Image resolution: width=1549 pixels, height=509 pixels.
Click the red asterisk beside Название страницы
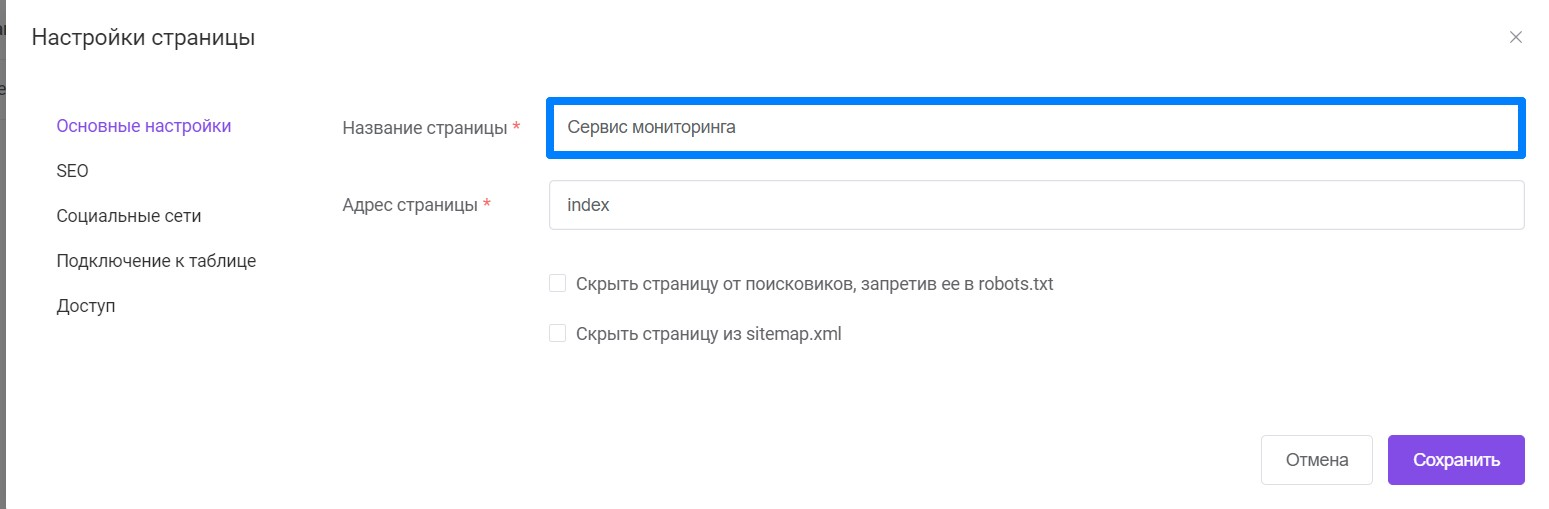point(516,127)
